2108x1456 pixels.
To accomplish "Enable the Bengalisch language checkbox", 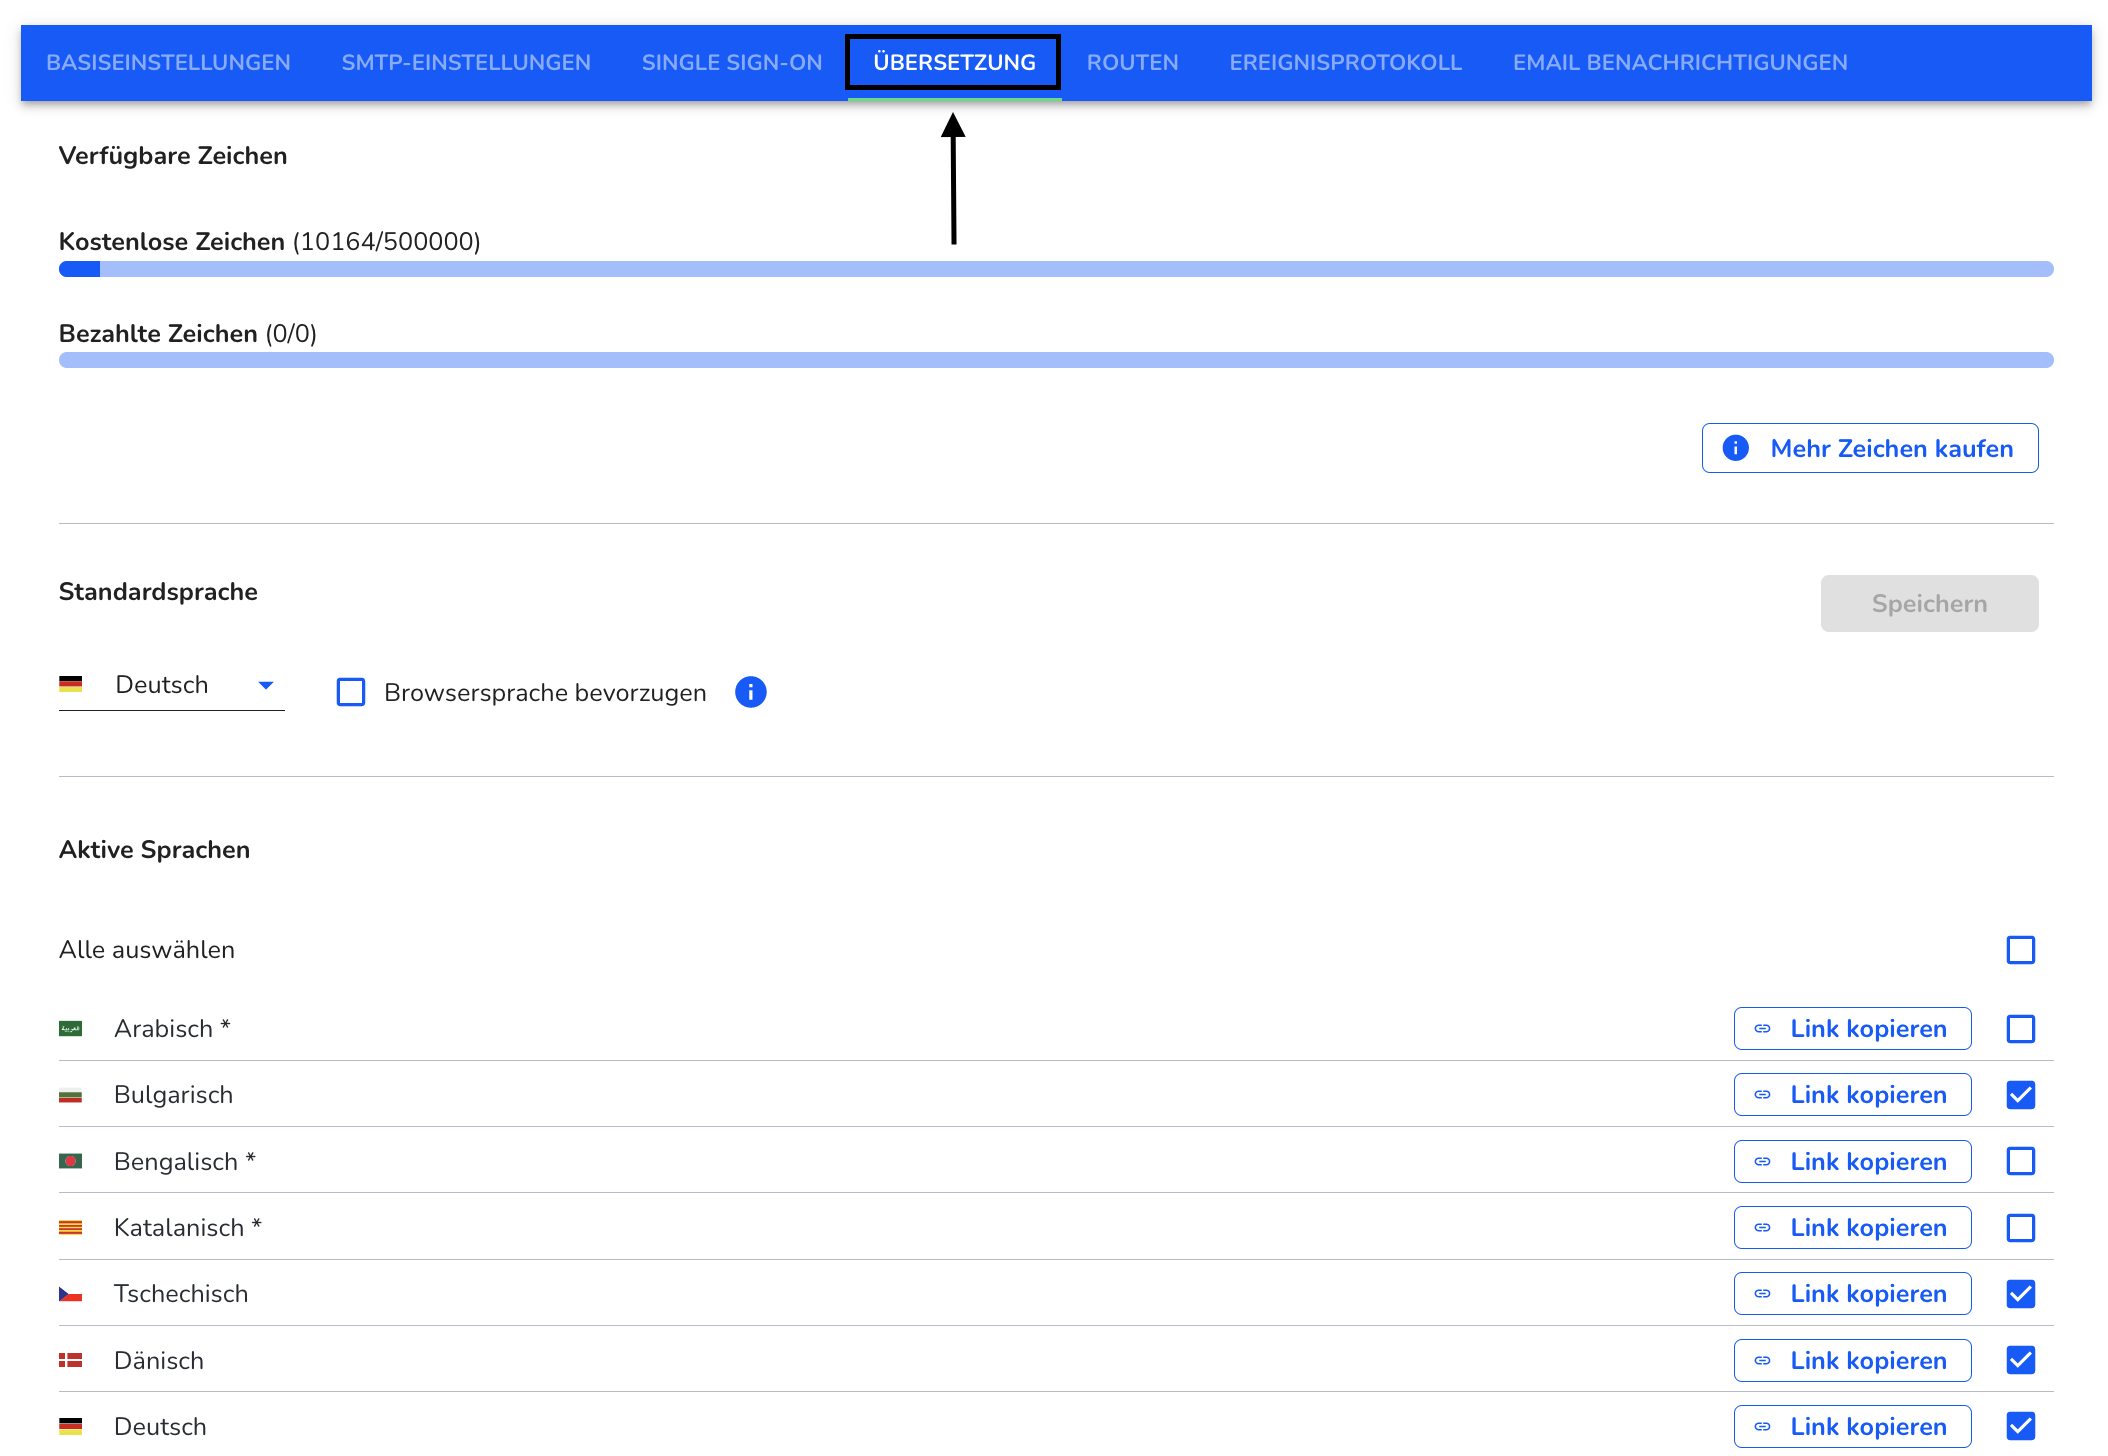I will [x=2021, y=1161].
